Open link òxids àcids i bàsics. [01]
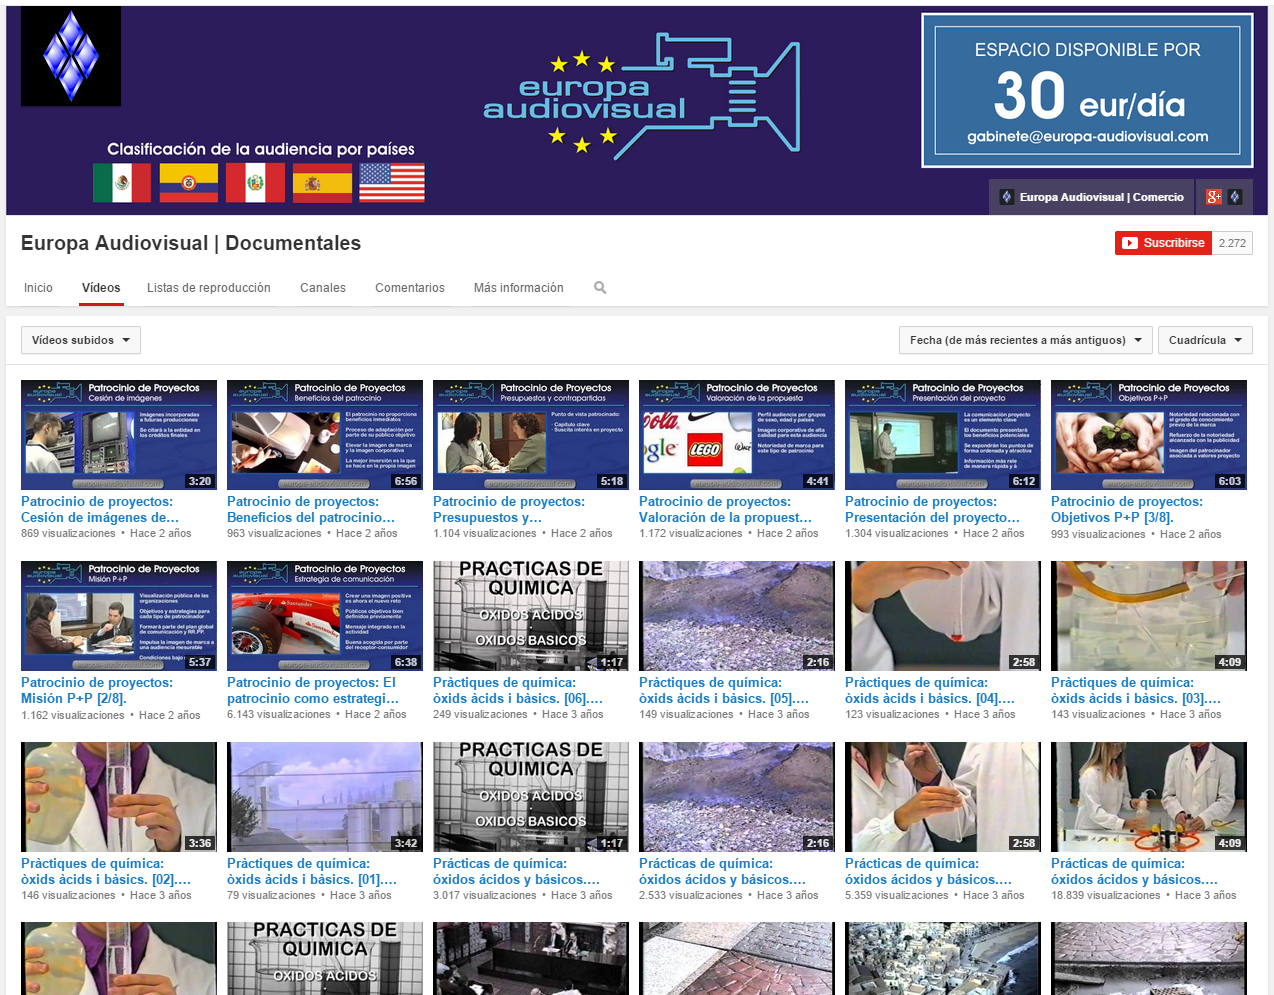The image size is (1274, 995). pos(312,872)
